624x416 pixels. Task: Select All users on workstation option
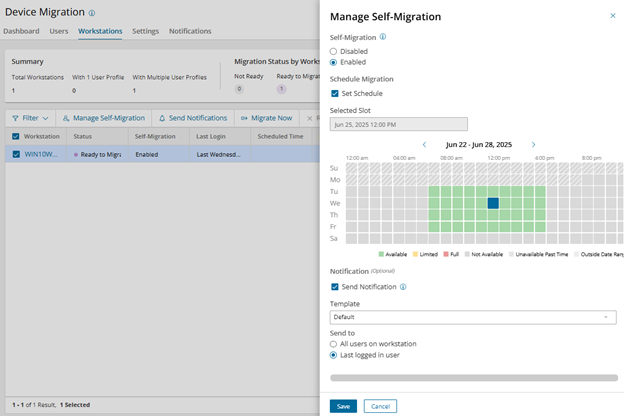coord(334,344)
